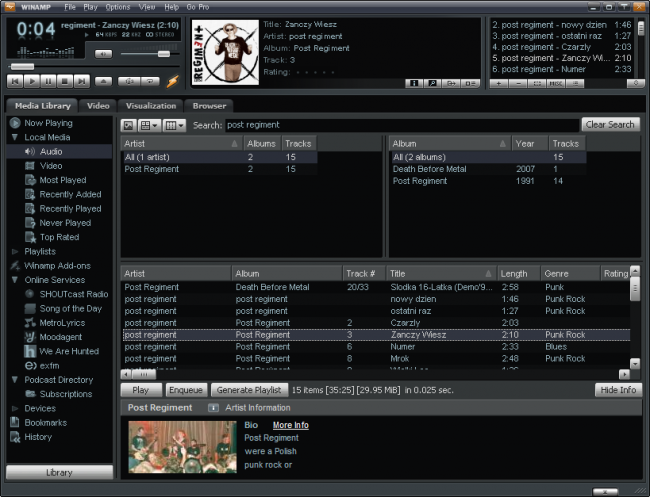This screenshot has height=497, width=650.
Task: Open Song of the Day service
Action: (70, 309)
